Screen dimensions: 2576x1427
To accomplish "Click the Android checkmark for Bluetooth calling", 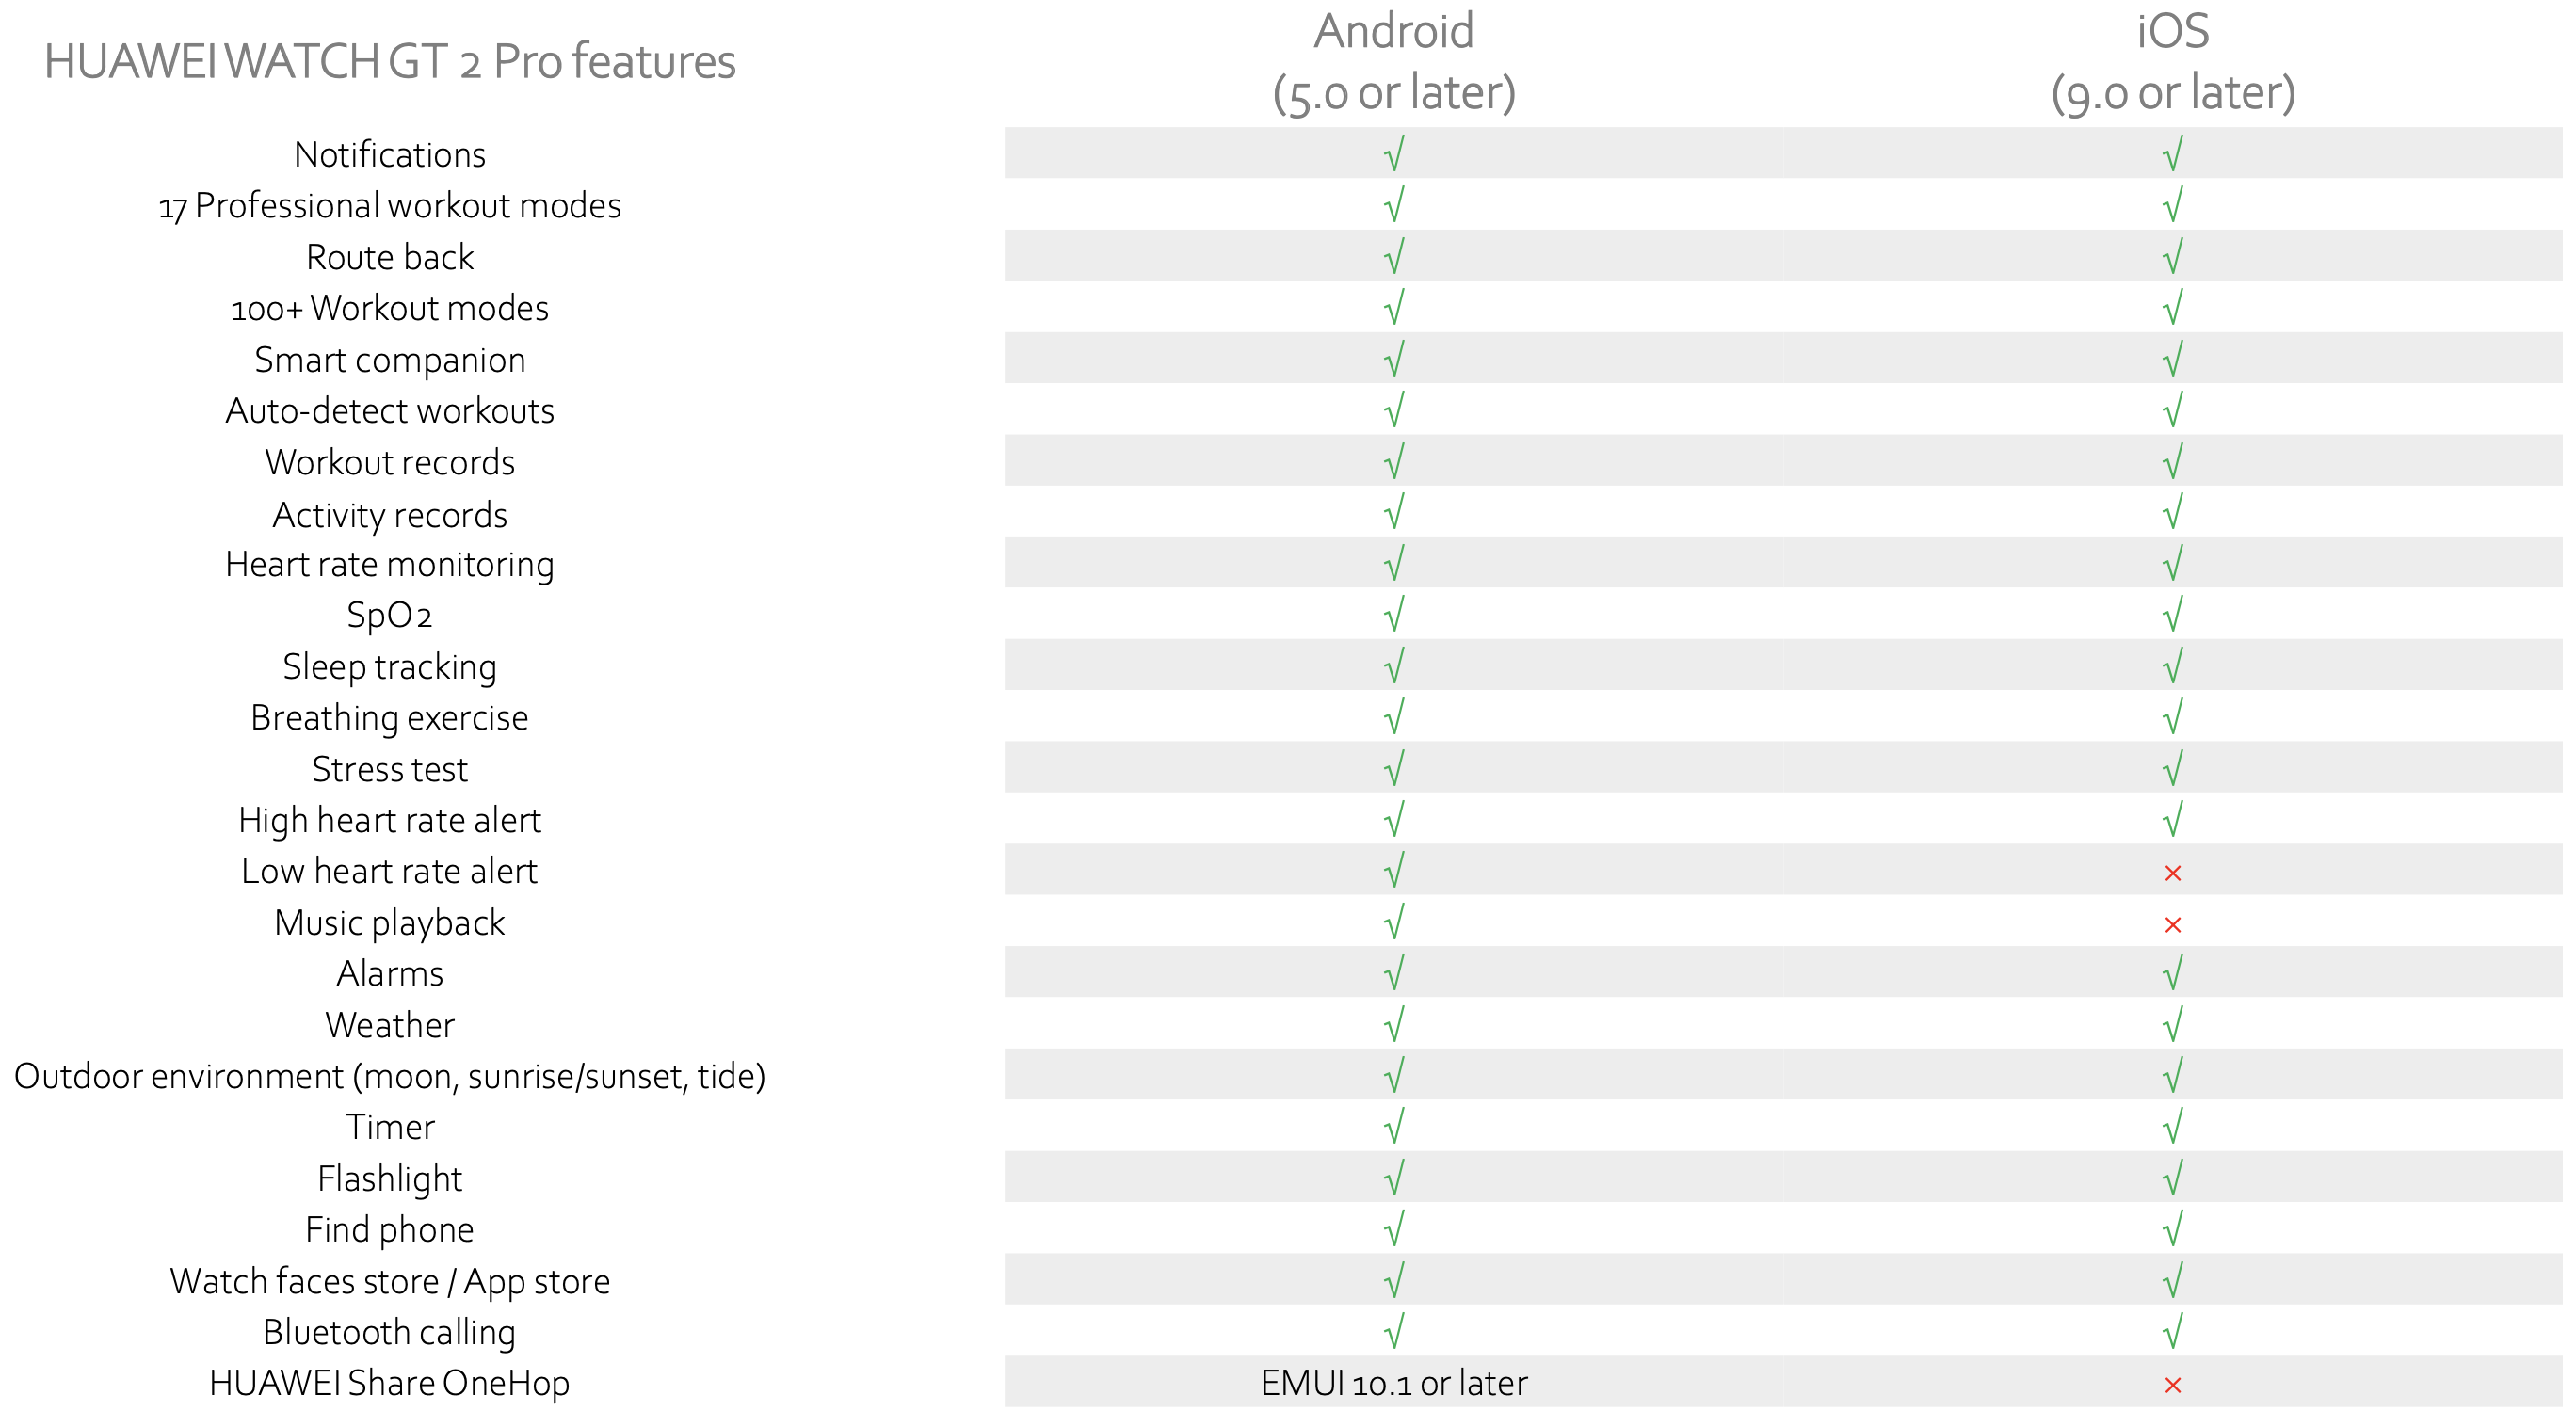I will pos(1394,1331).
